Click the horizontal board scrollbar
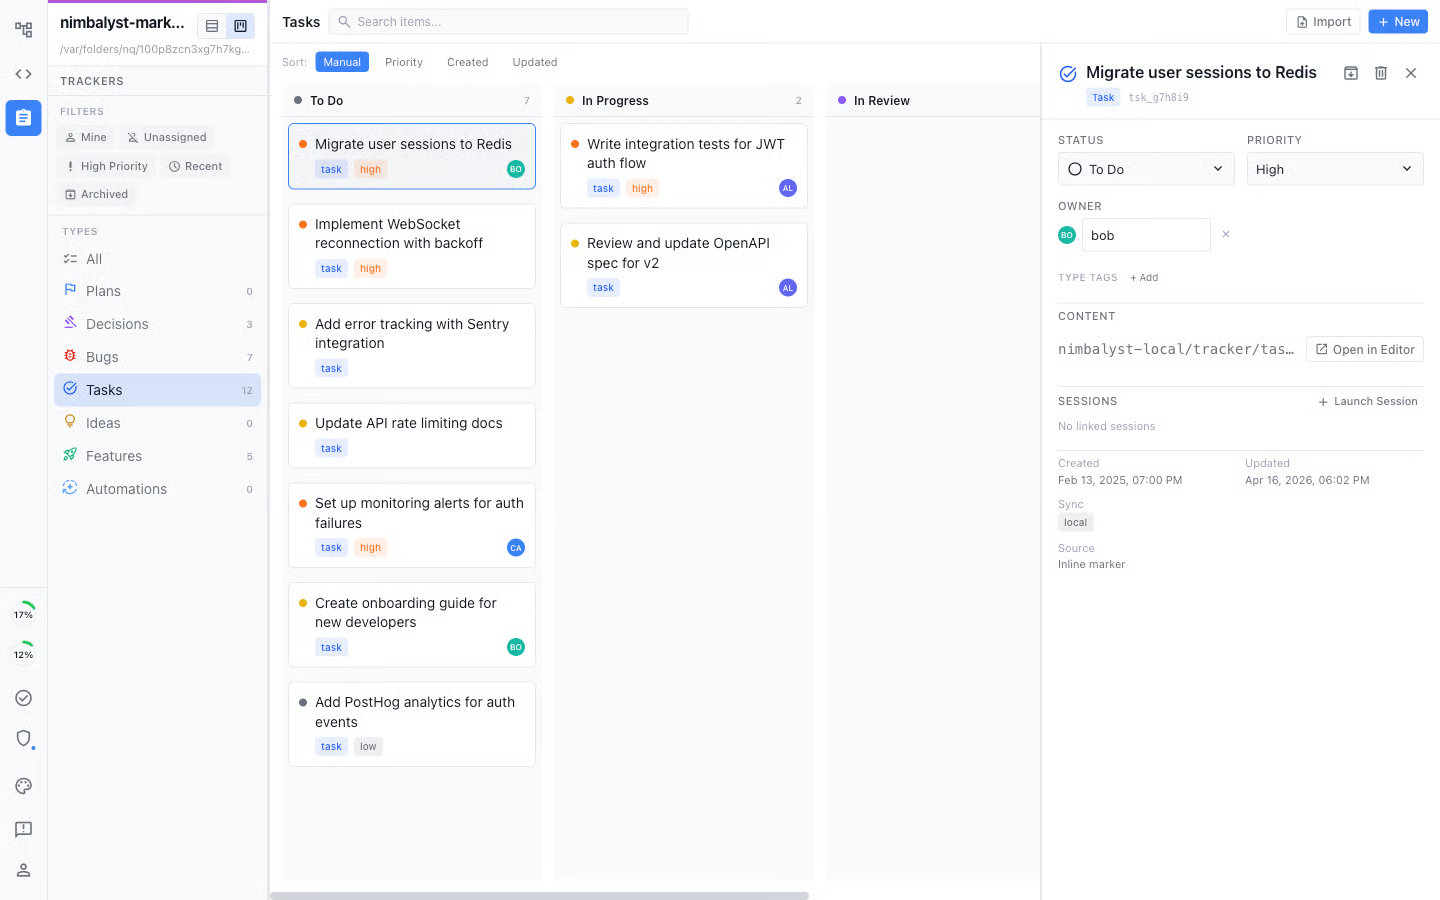Viewport: 1440px width, 900px height. pos(540,896)
